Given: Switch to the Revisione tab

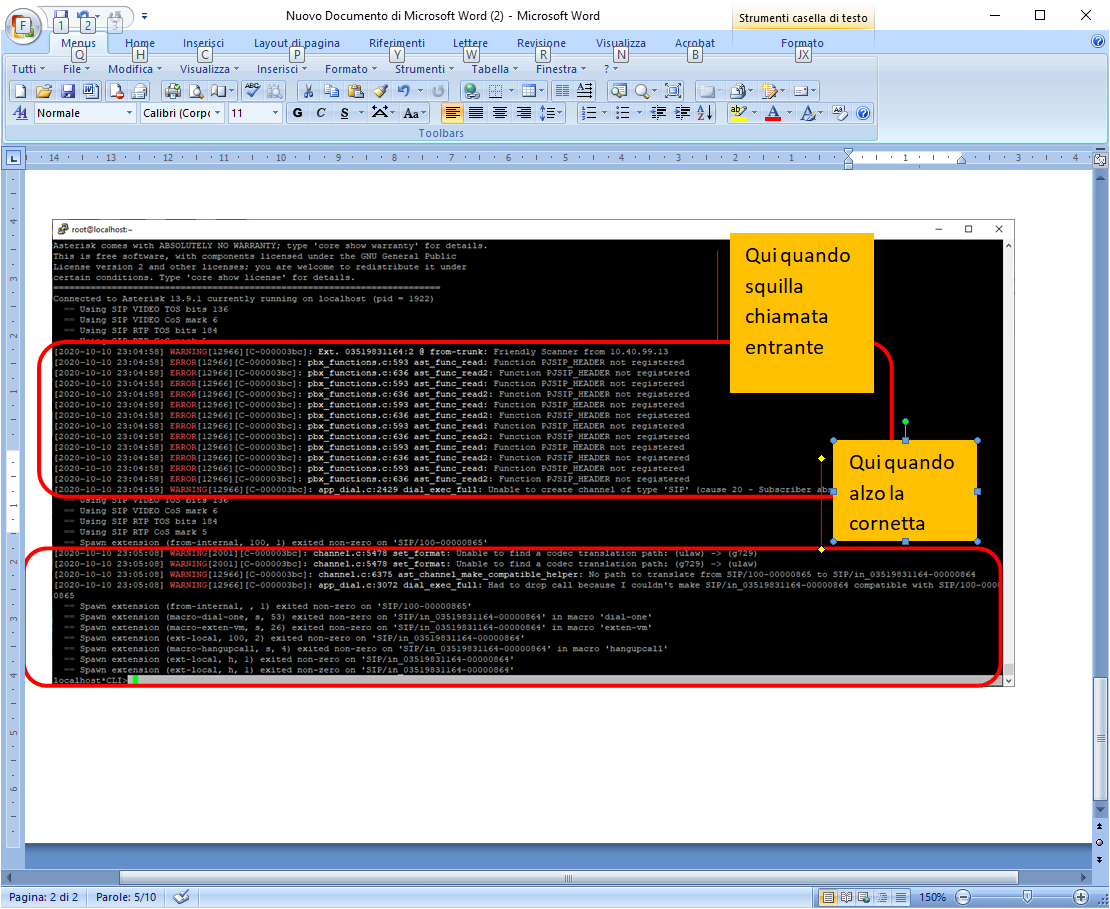Looking at the screenshot, I should tap(541, 43).
